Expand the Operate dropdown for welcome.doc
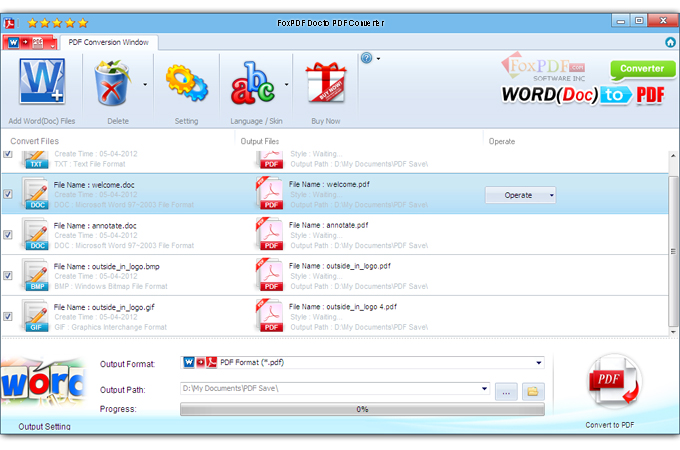Viewport: 680px width, 450px height. (x=551, y=195)
